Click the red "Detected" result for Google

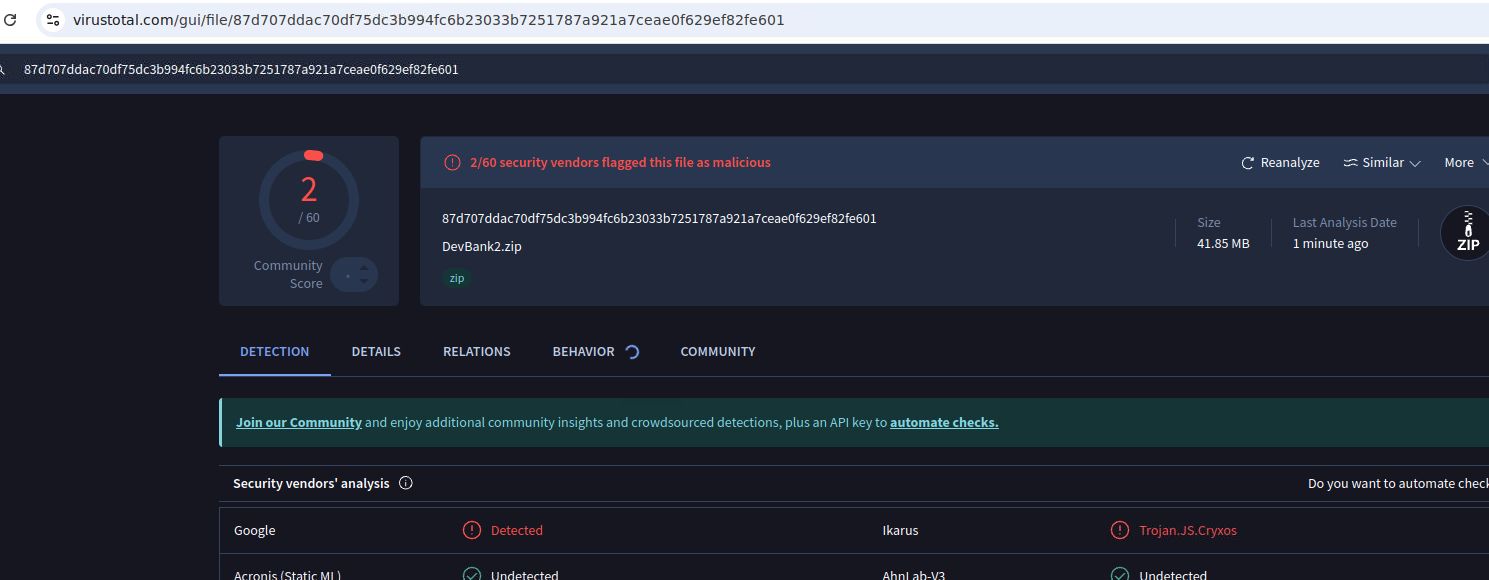pos(517,530)
